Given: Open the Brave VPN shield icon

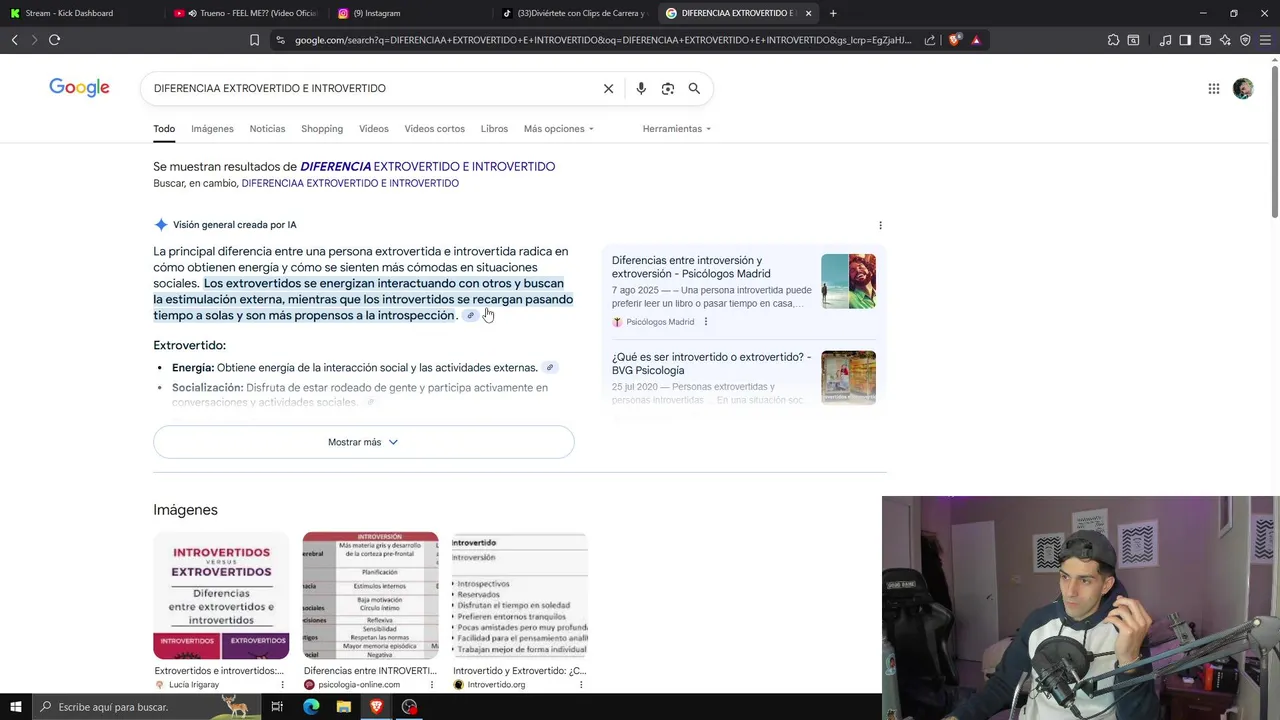Looking at the screenshot, I should (1245, 40).
